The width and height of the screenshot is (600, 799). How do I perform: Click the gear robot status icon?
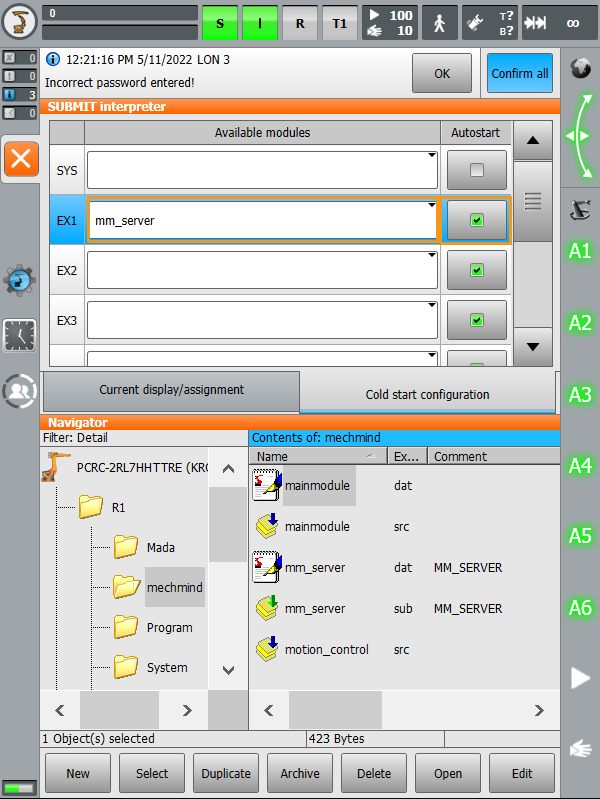[x=19, y=280]
